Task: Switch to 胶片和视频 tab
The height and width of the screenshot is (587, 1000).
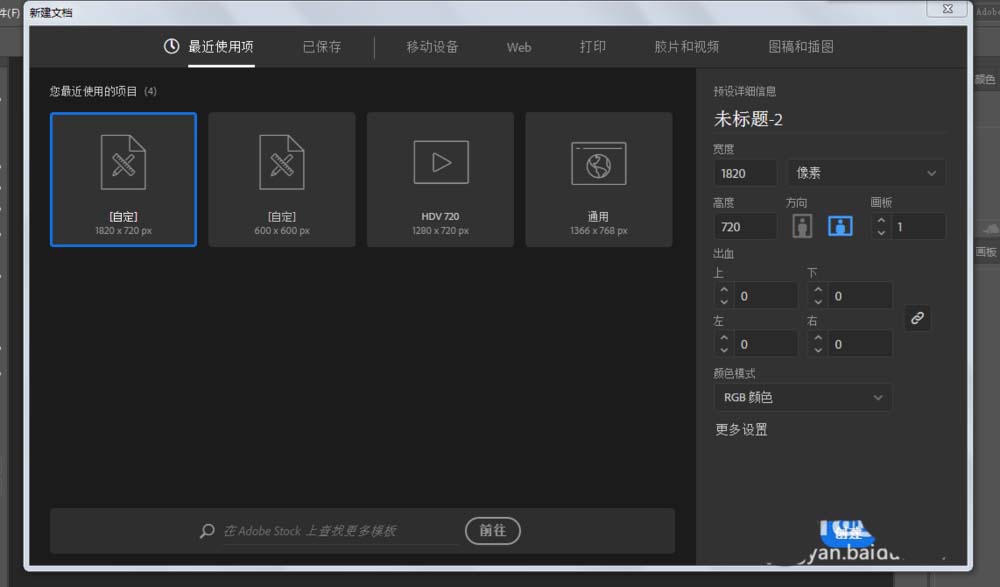Action: (x=686, y=47)
